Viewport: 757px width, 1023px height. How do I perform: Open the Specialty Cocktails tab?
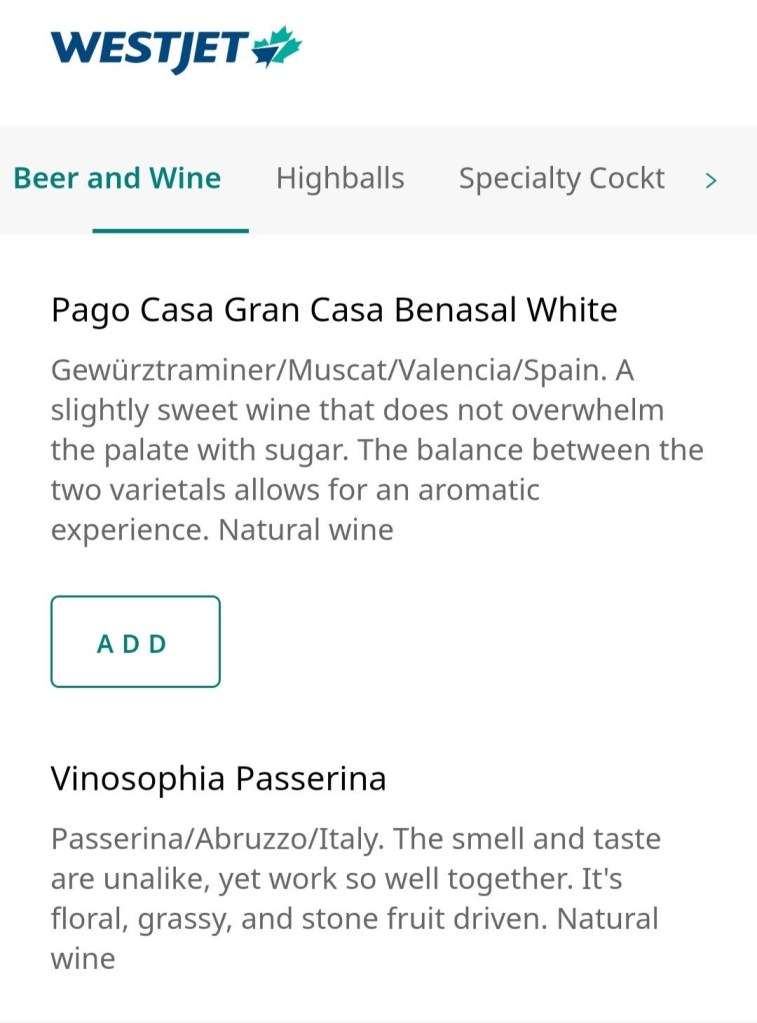561,179
